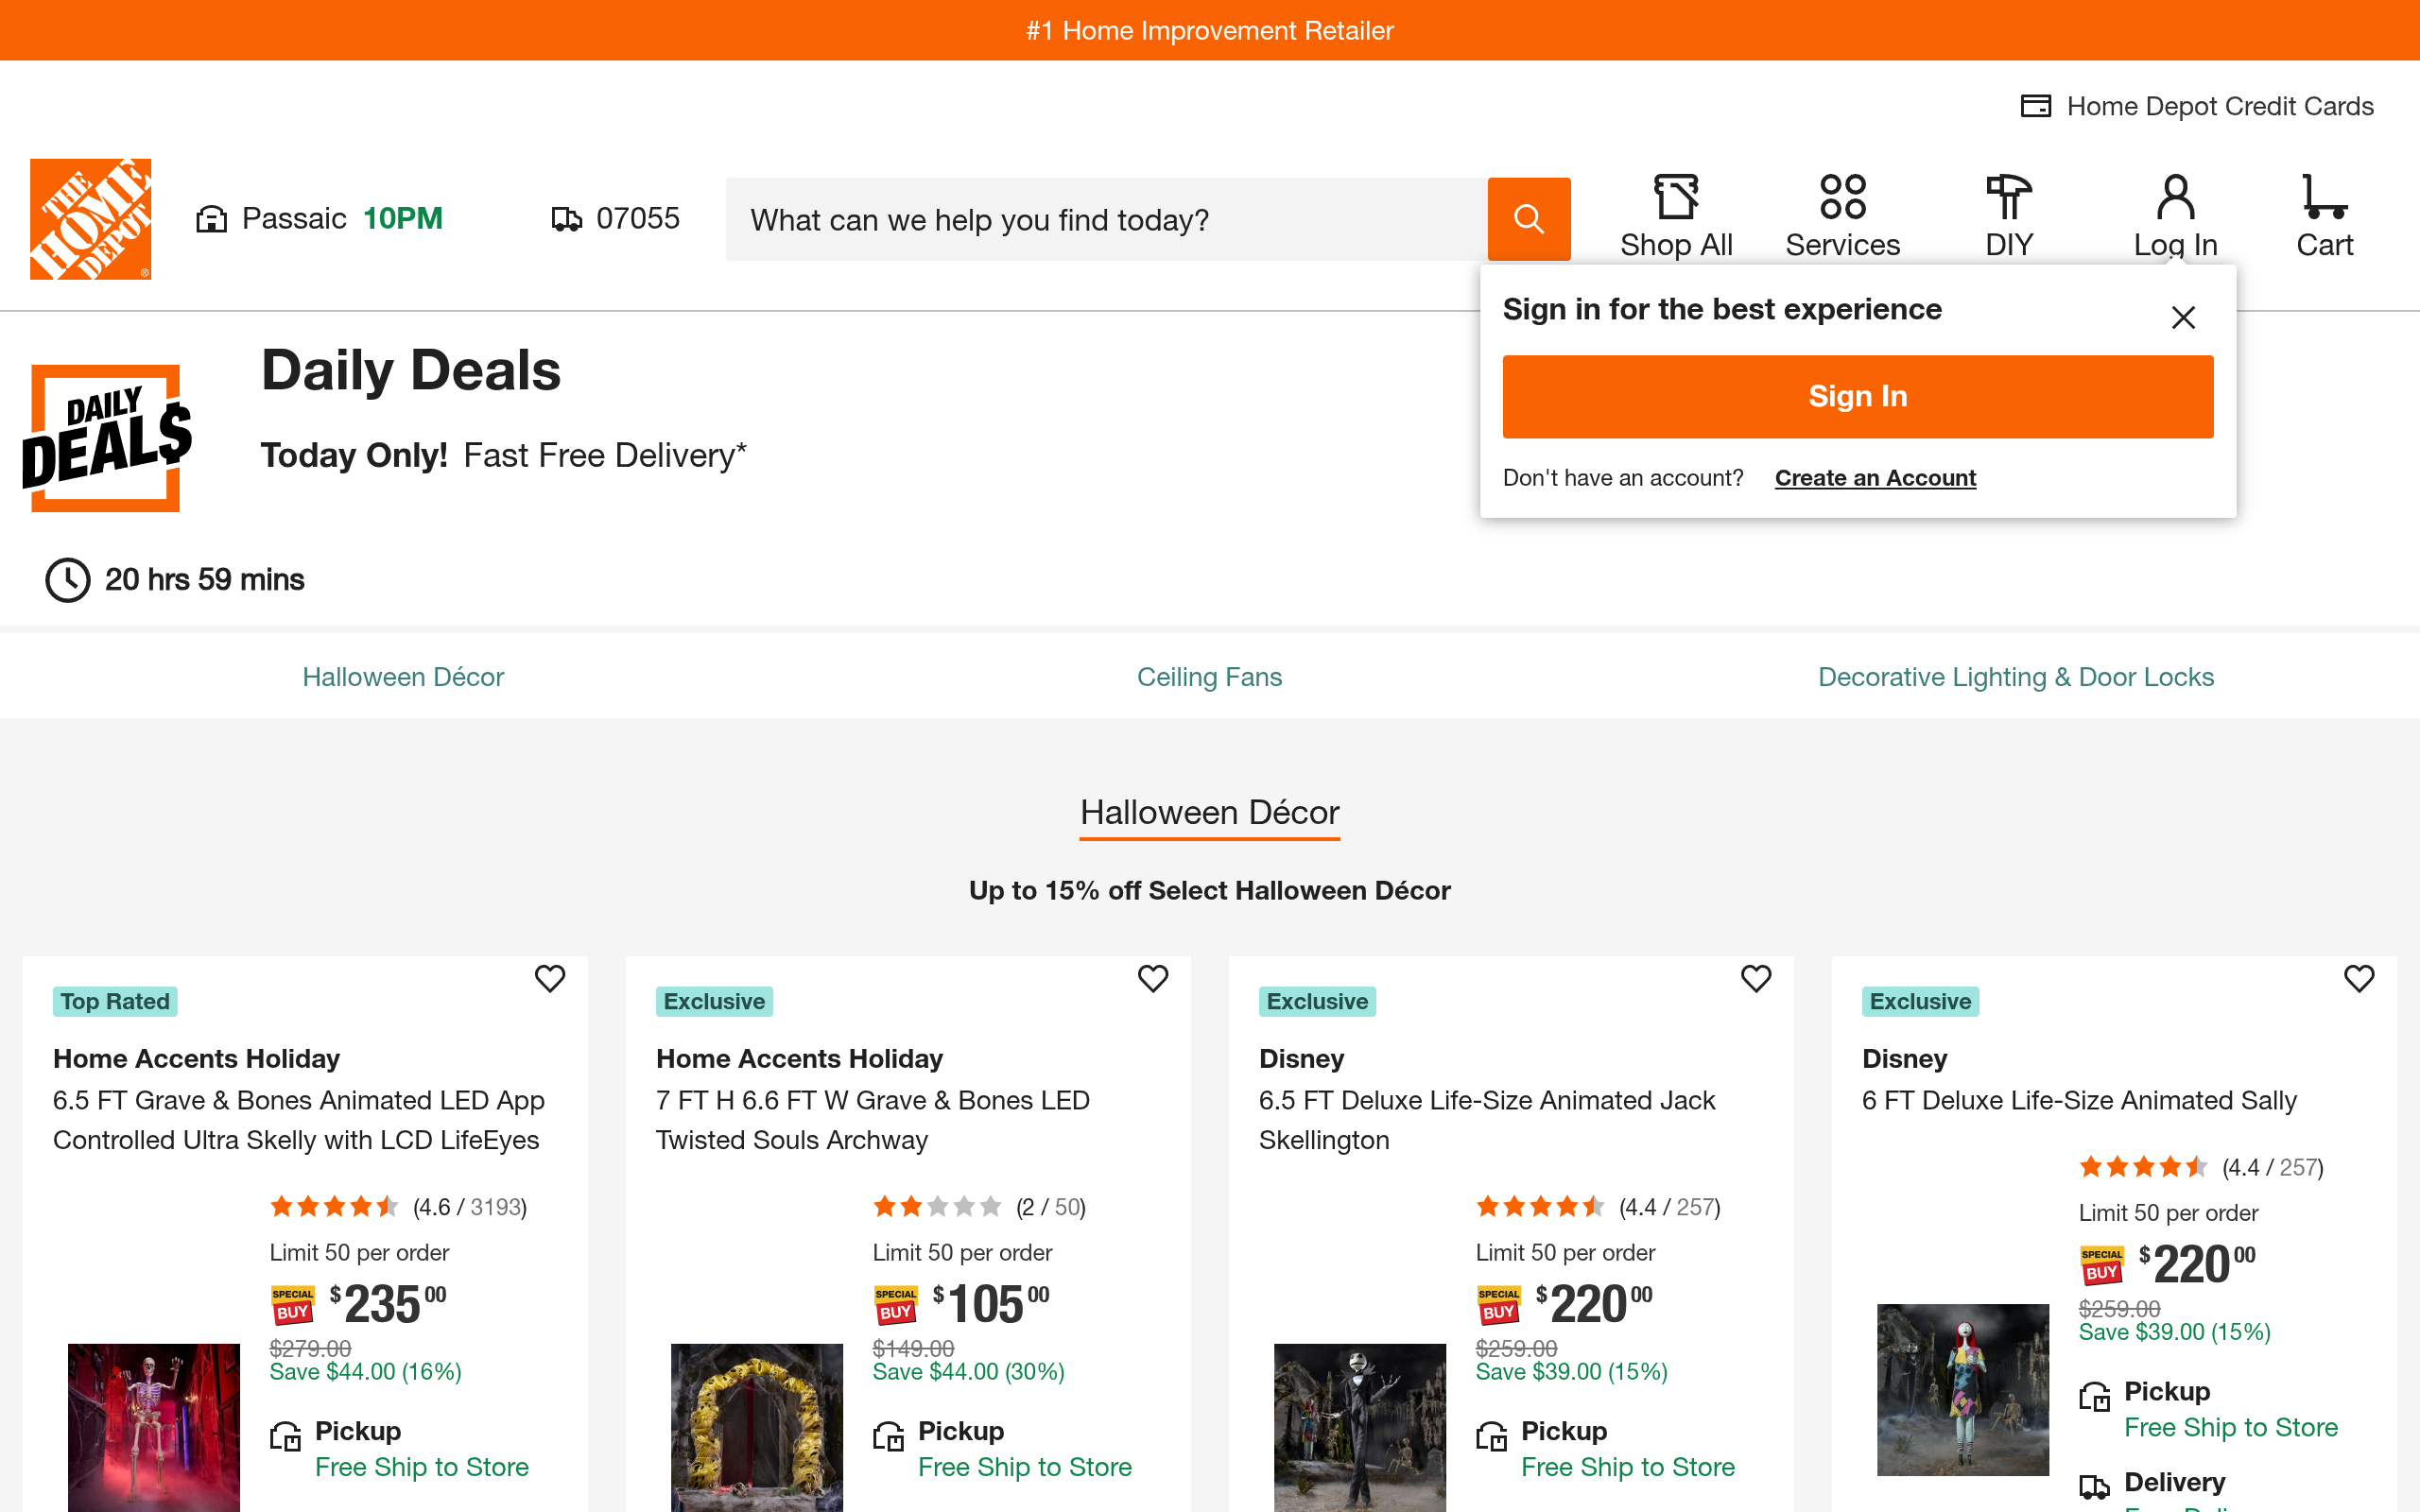The width and height of the screenshot is (2420, 1512).
Task: Click The Home Depot logo
Action: click(91, 219)
